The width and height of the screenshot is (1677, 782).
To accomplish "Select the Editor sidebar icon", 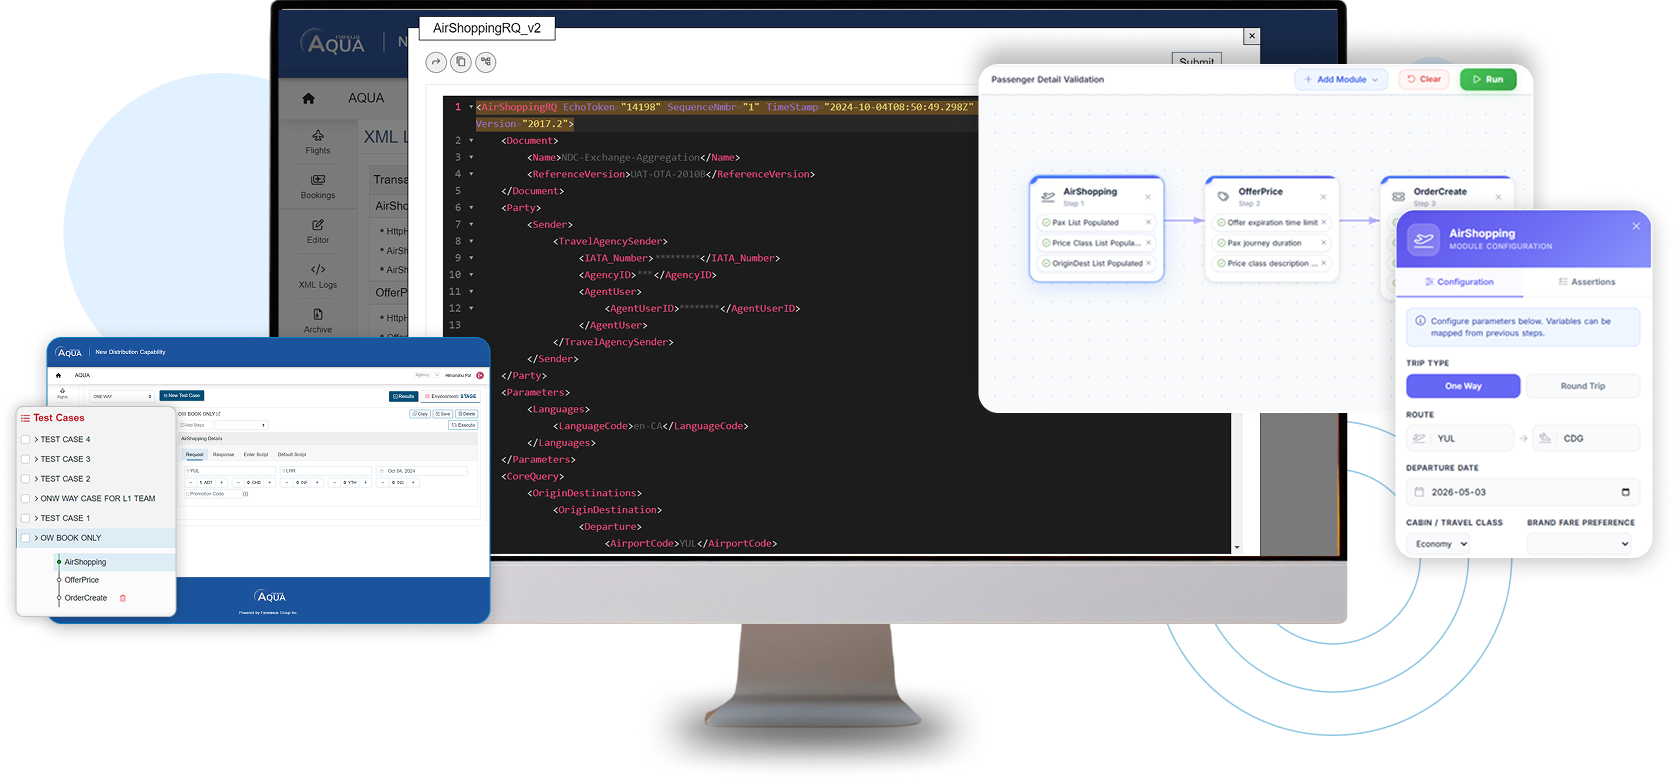I will click(318, 231).
